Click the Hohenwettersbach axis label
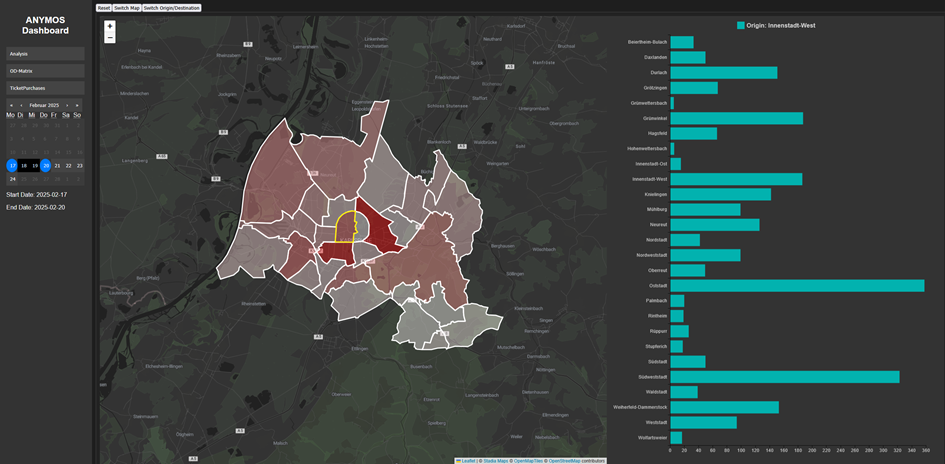 pyautogui.click(x=647, y=148)
